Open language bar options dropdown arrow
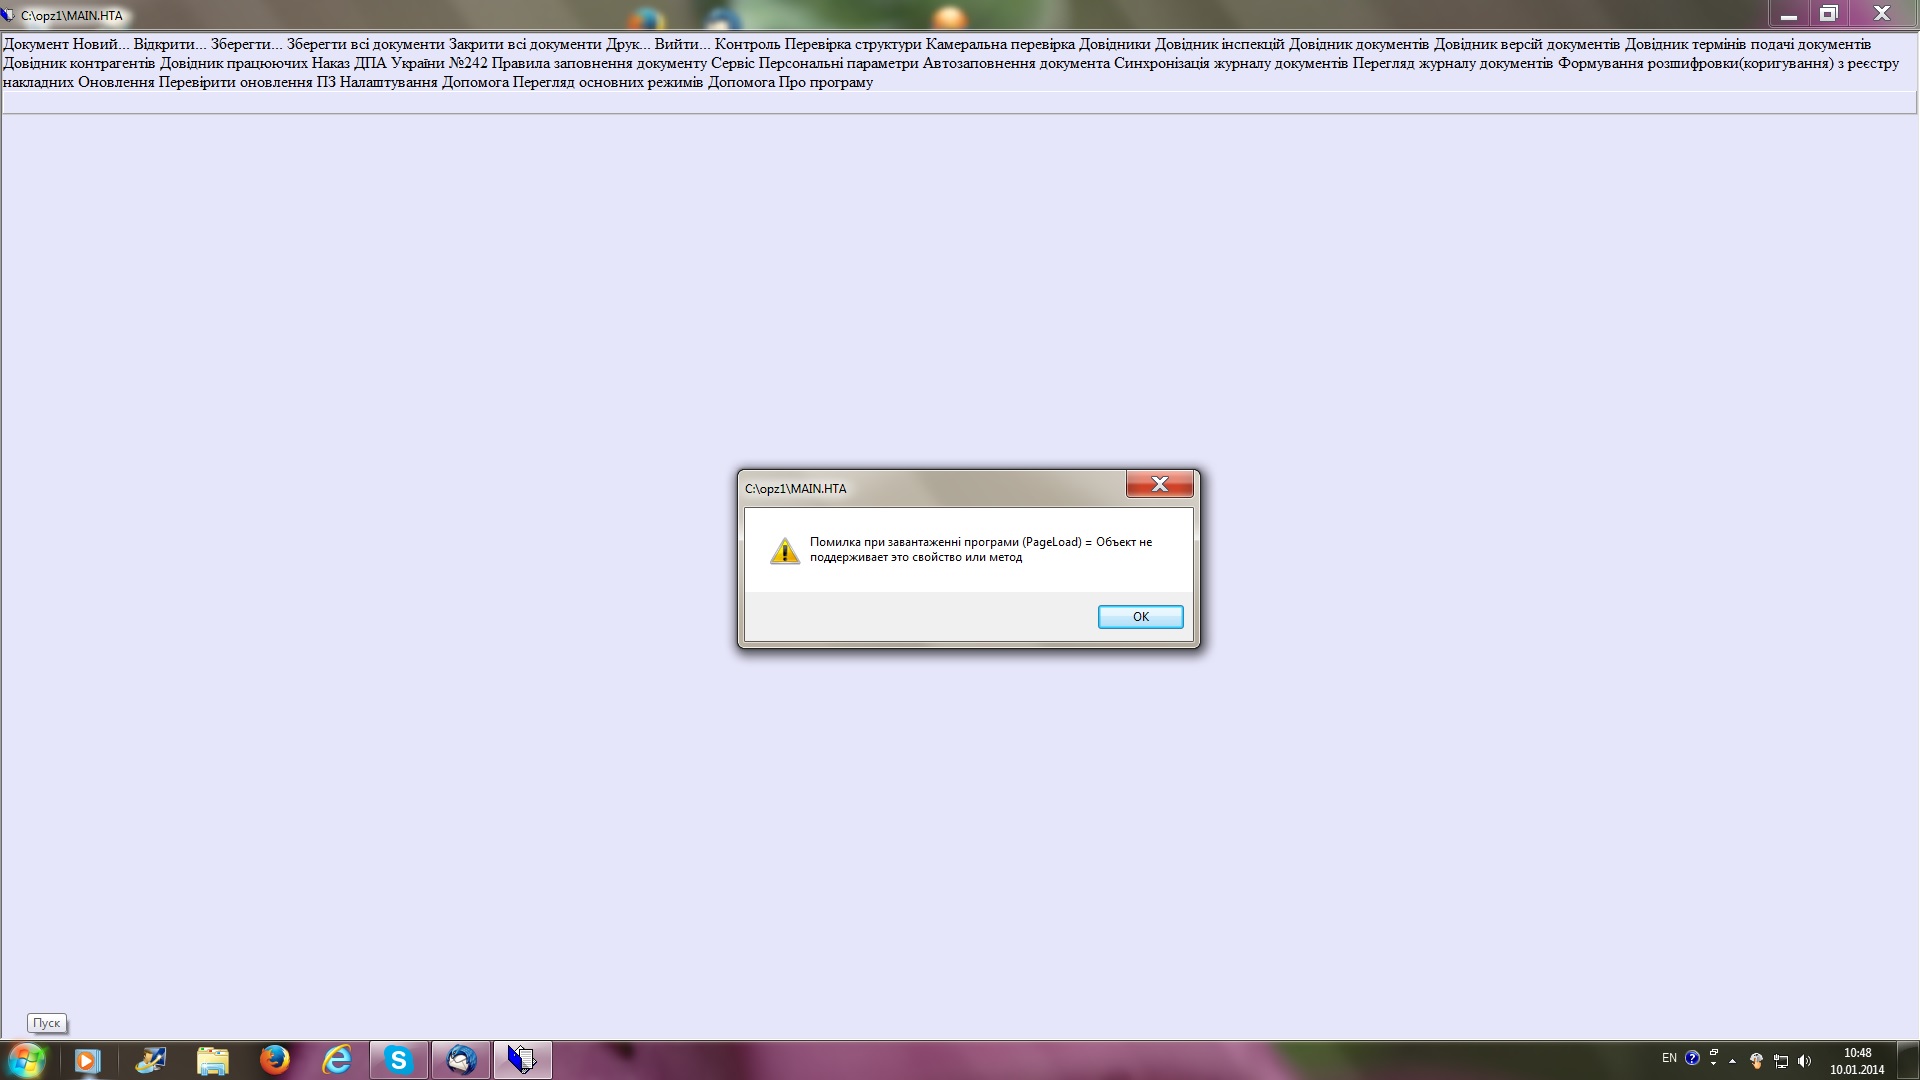This screenshot has height=1080, width=1920. pyautogui.click(x=1714, y=1064)
